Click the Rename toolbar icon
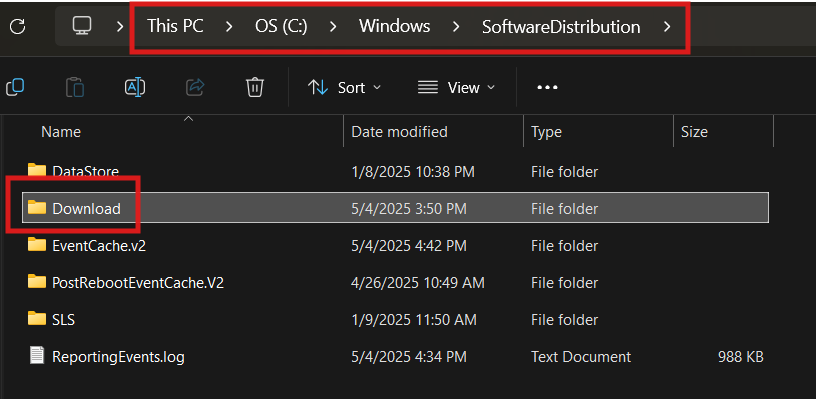 tap(135, 87)
